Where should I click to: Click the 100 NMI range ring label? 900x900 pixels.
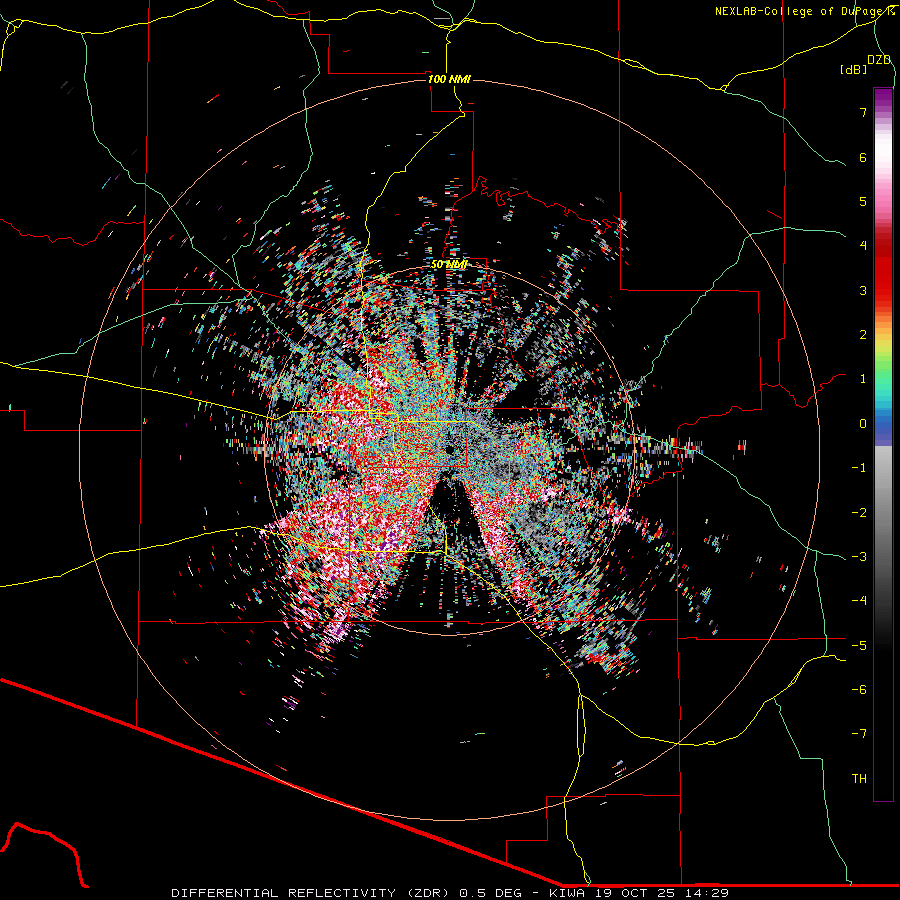click(449, 79)
